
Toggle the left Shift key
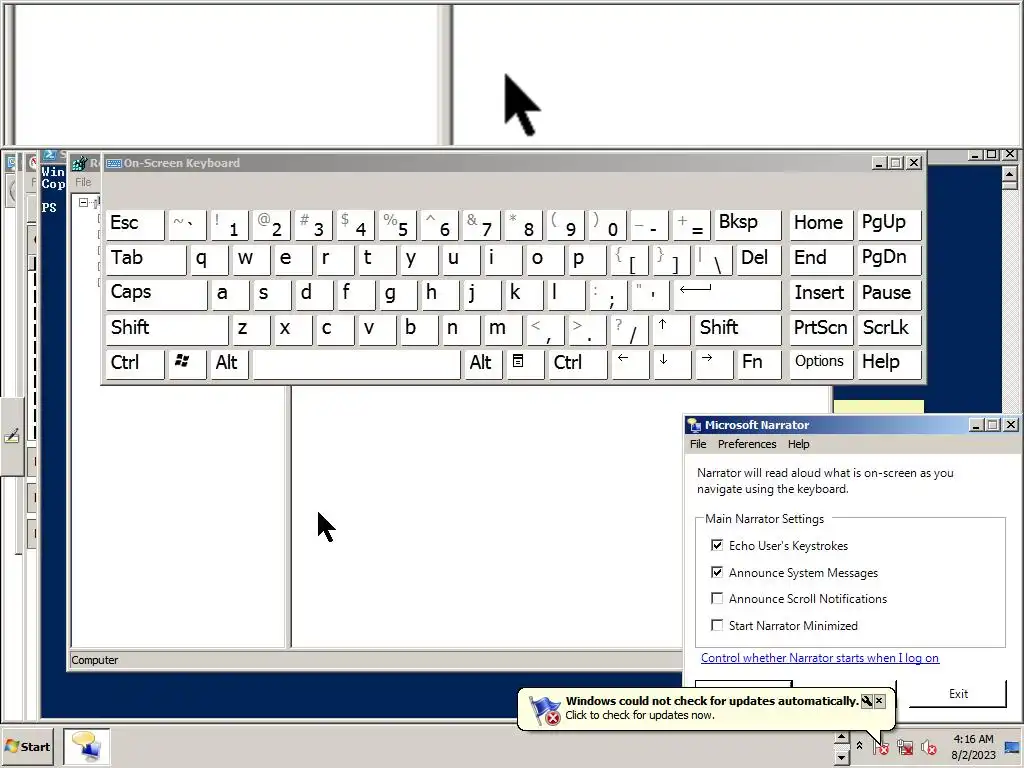click(x=167, y=328)
